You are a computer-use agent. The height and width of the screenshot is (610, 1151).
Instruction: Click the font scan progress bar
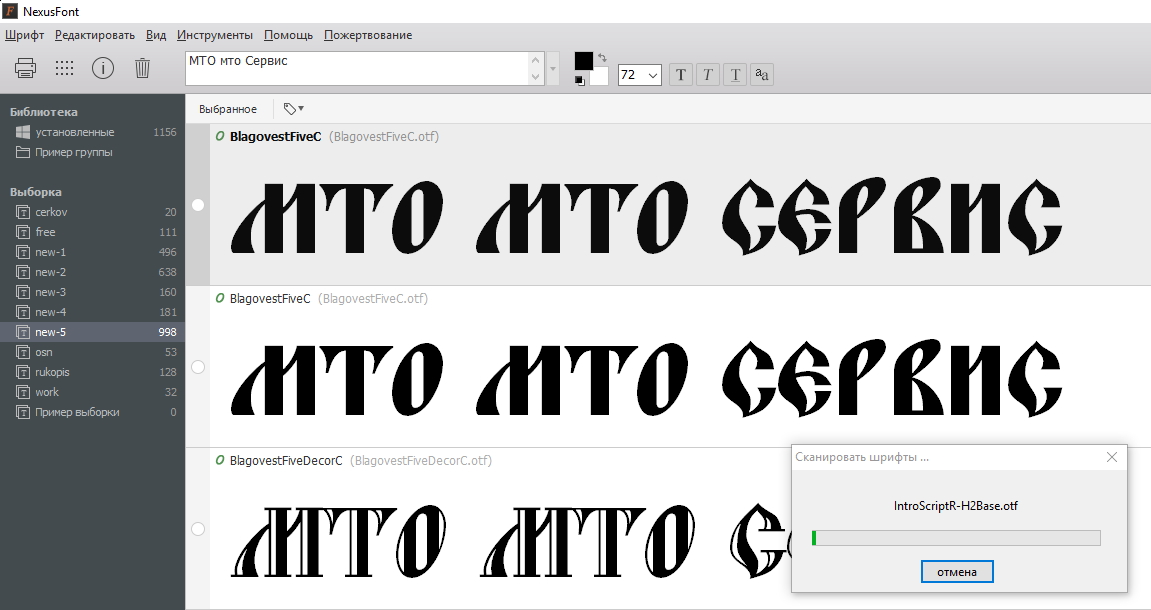point(956,538)
